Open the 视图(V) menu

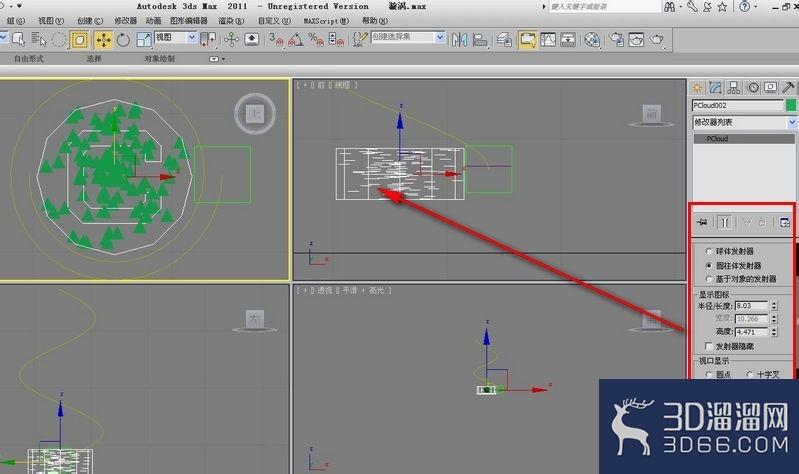click(51, 21)
